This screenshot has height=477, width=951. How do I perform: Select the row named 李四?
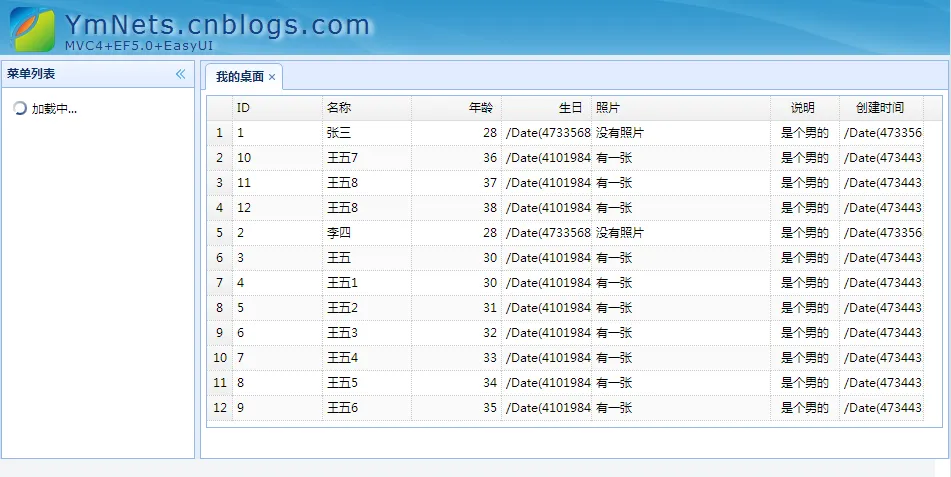[x=565, y=232]
